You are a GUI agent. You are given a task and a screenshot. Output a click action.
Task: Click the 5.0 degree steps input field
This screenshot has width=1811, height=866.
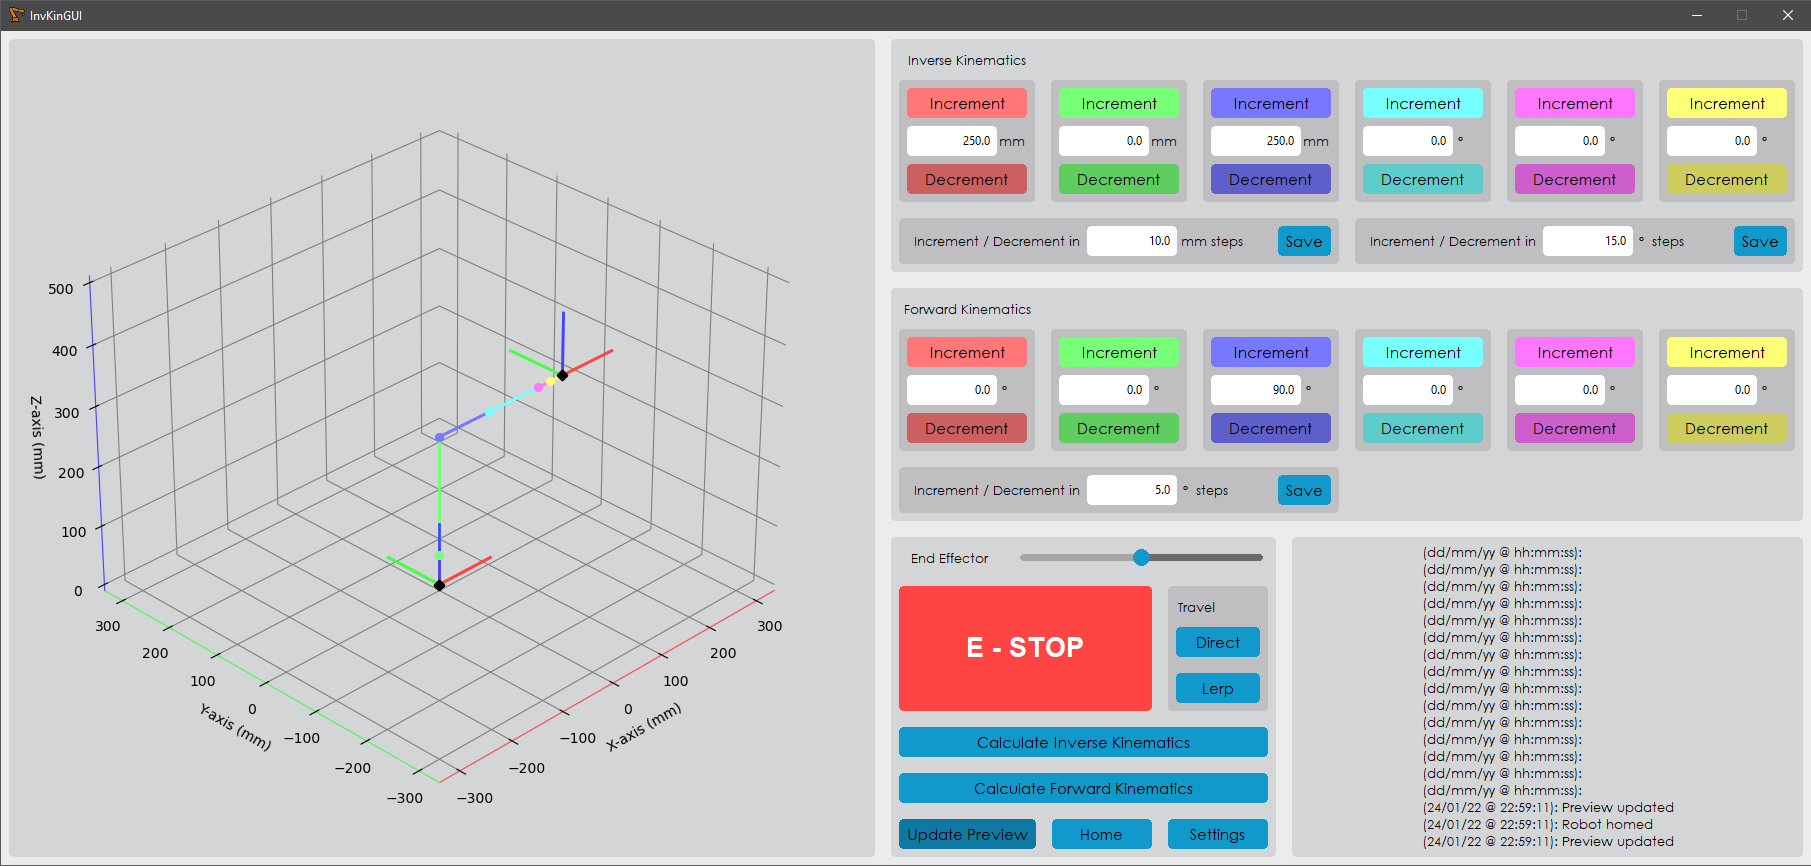point(1131,490)
